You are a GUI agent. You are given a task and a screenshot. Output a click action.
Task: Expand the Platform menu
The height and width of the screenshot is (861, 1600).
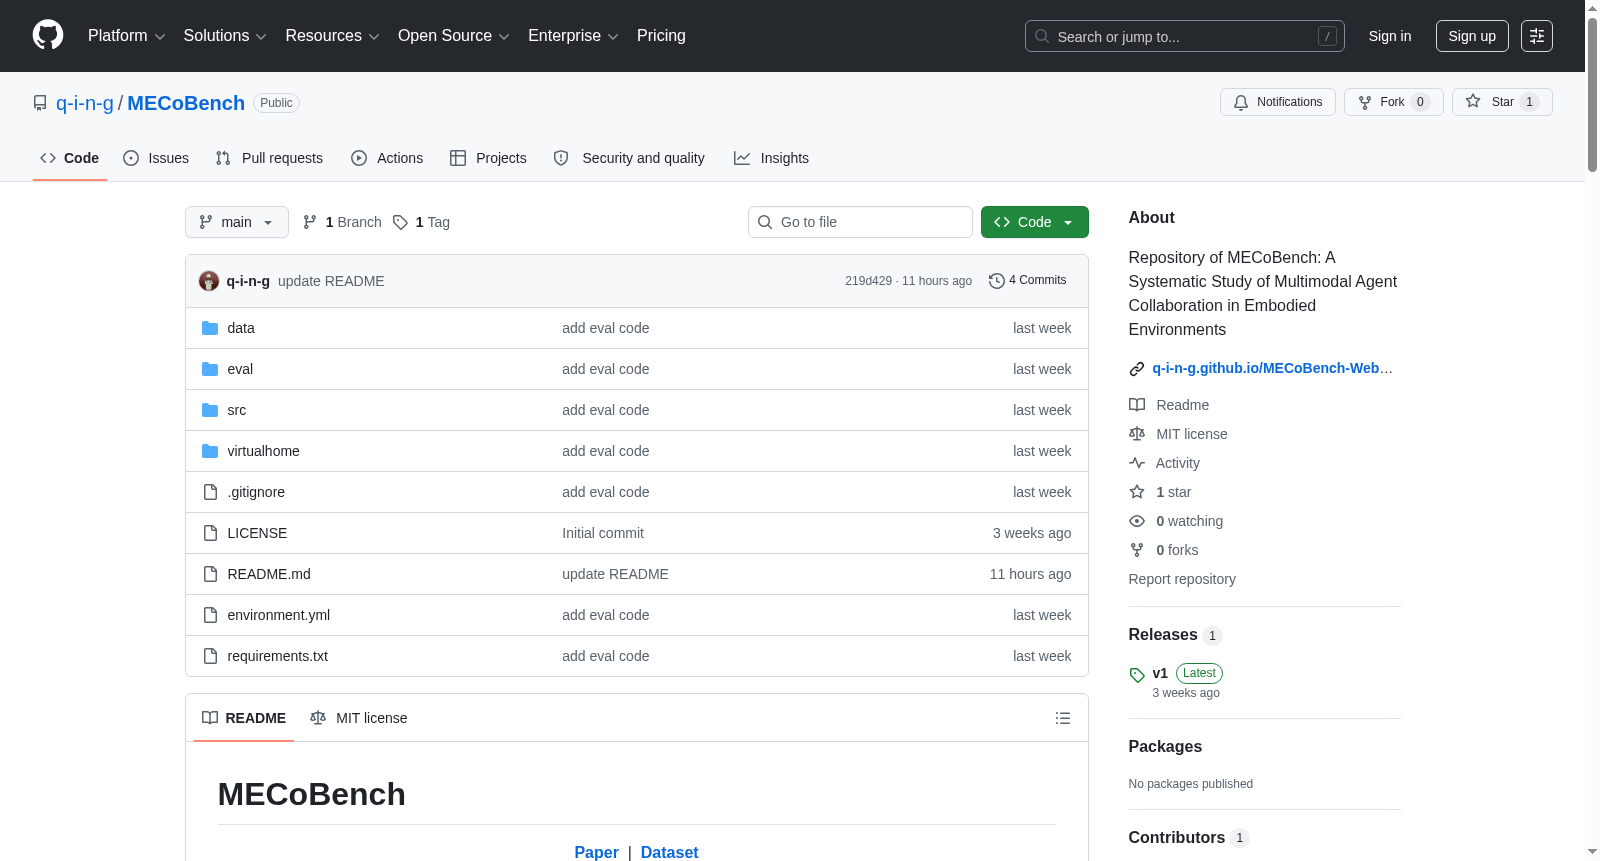point(126,36)
